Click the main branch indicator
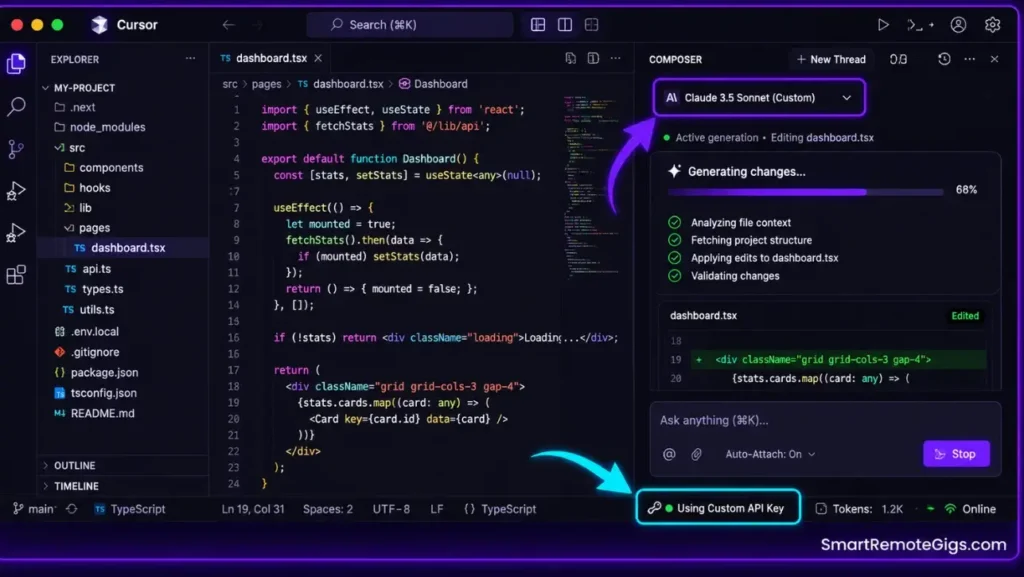Viewport: 1024px width, 577px height. pyautogui.click(x=34, y=508)
